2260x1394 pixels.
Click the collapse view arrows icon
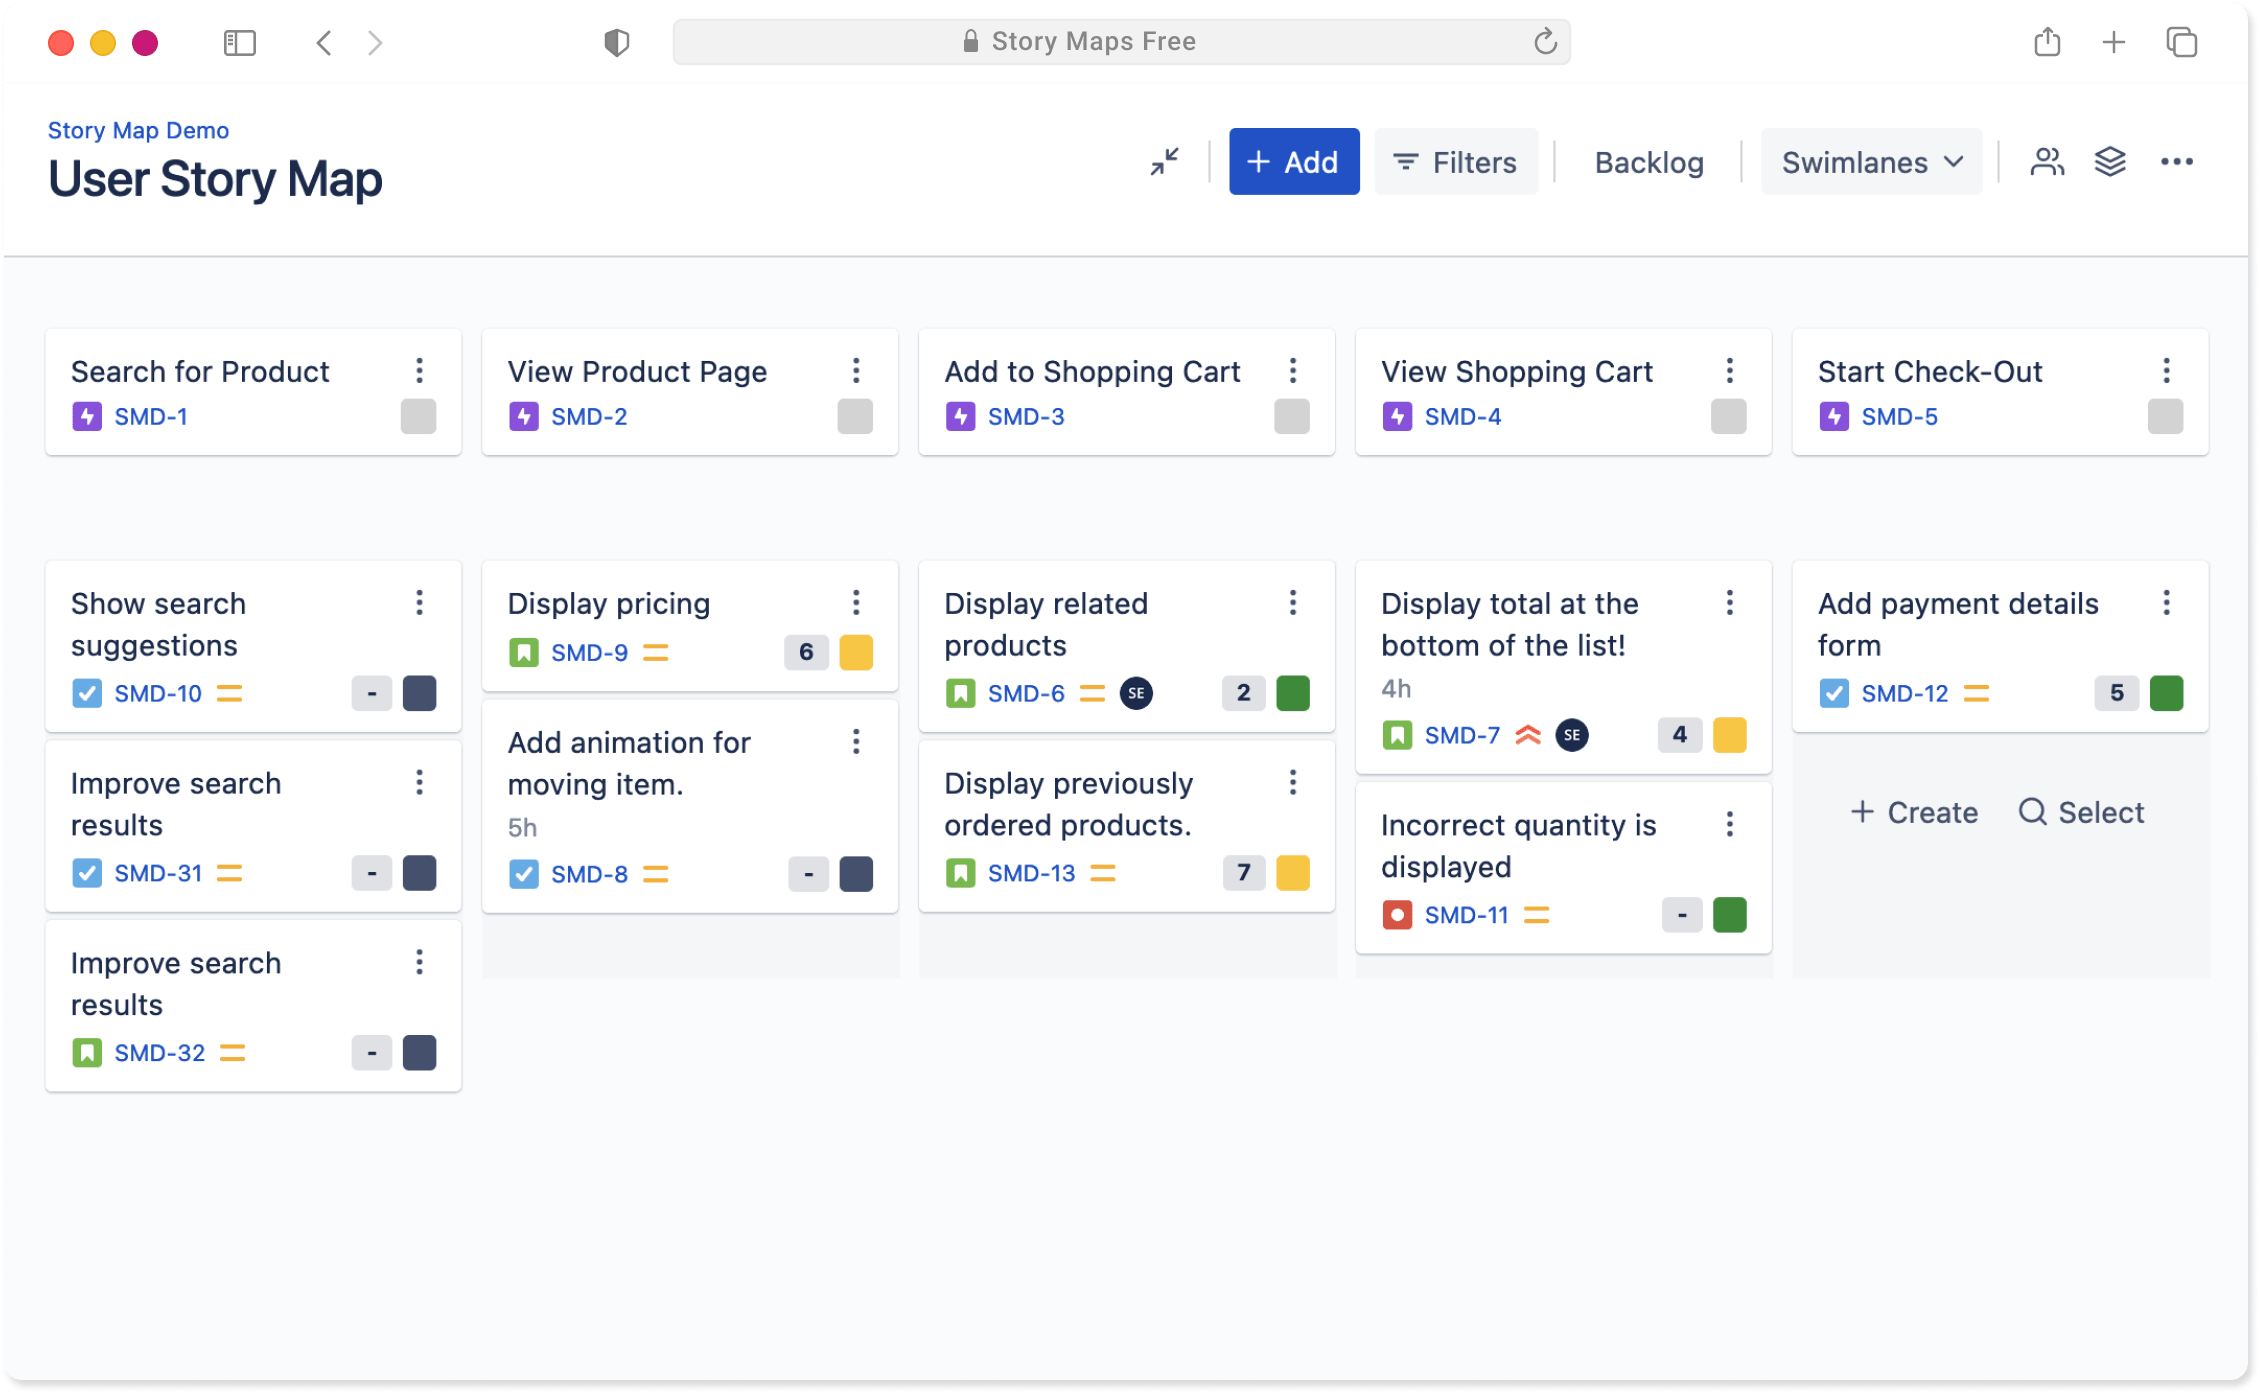1165,162
